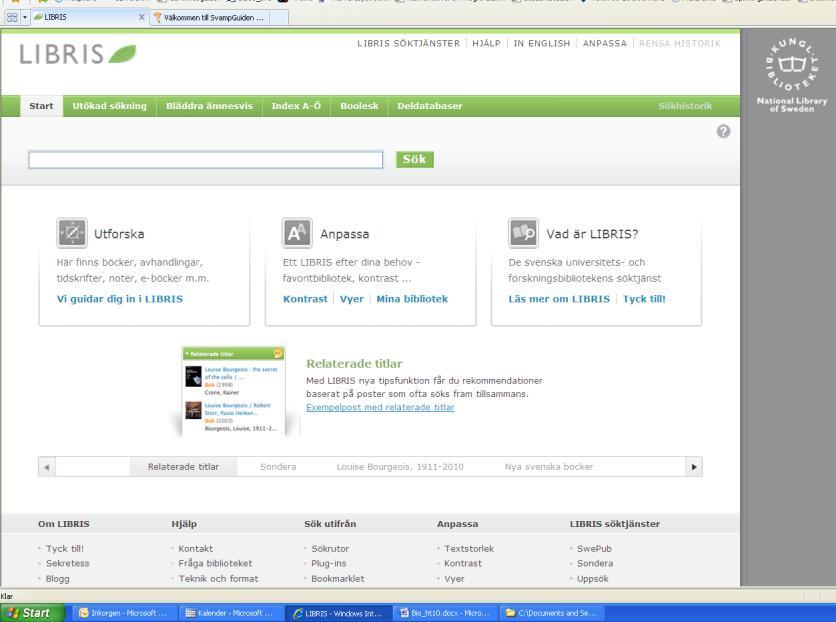Click the Vyer link in Anpassa card
The width and height of the screenshot is (836, 622).
(x=352, y=299)
